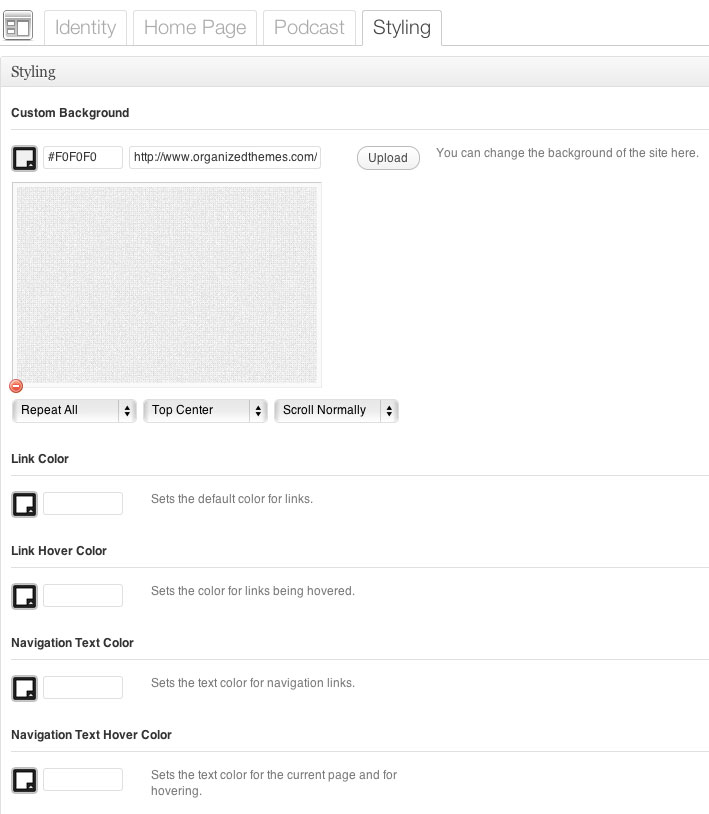The width and height of the screenshot is (709, 814).
Task: Click the #F0F0F0 hex color field
Action: [x=83, y=158]
